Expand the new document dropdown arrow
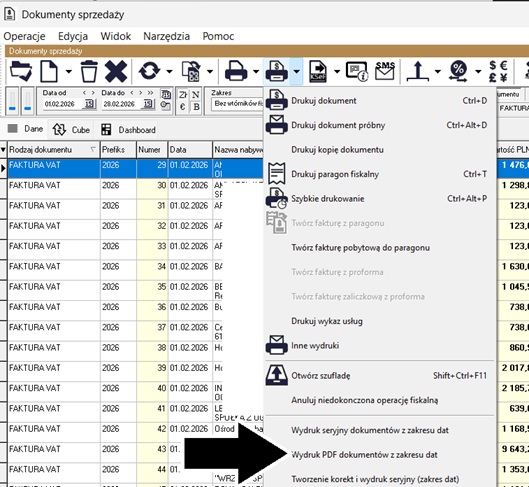Image resolution: width=529 pixels, height=487 pixels. click(x=68, y=71)
